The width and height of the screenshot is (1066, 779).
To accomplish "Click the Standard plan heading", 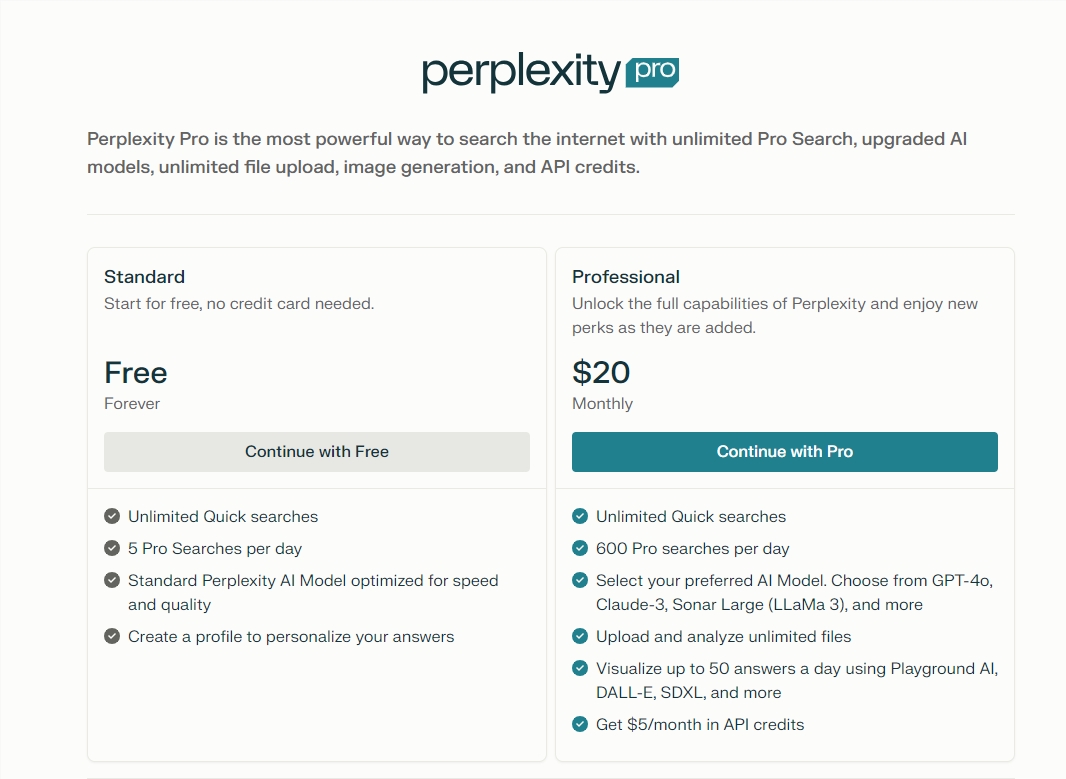I will pos(144,277).
